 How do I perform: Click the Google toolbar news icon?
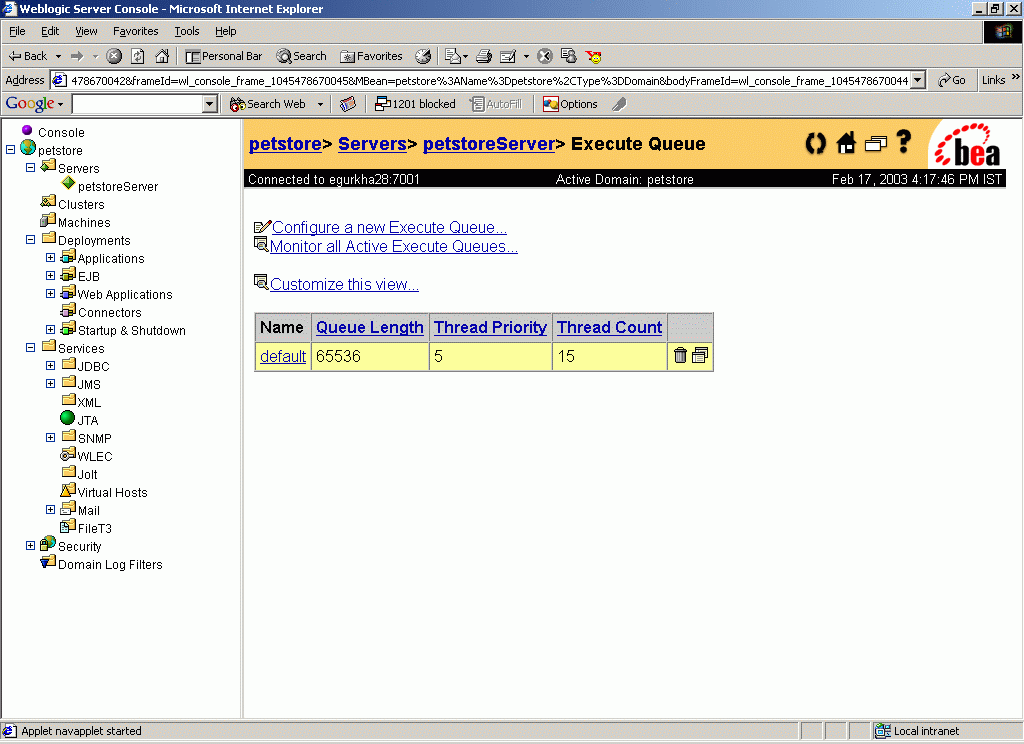pos(348,104)
